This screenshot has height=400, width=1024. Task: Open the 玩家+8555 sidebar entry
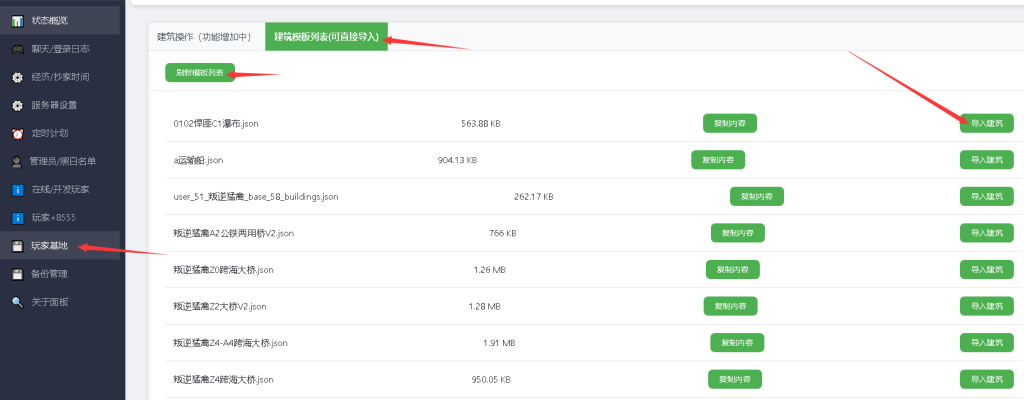(53, 217)
